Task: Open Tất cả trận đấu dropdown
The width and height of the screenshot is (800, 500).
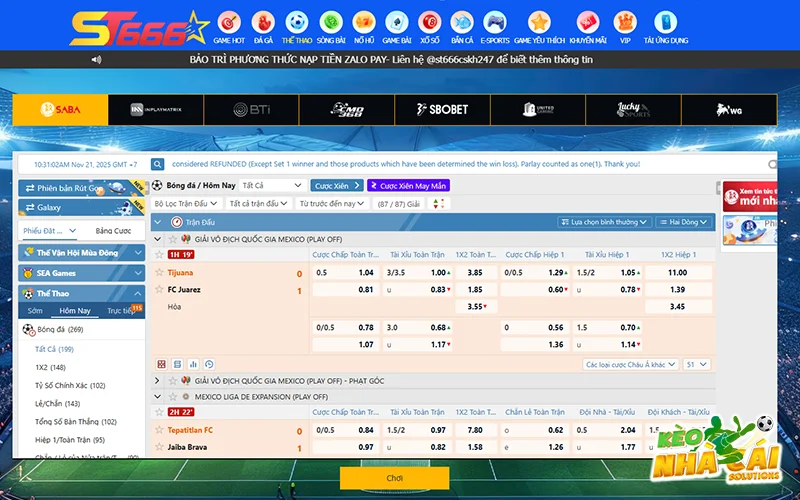Action: coord(259,204)
